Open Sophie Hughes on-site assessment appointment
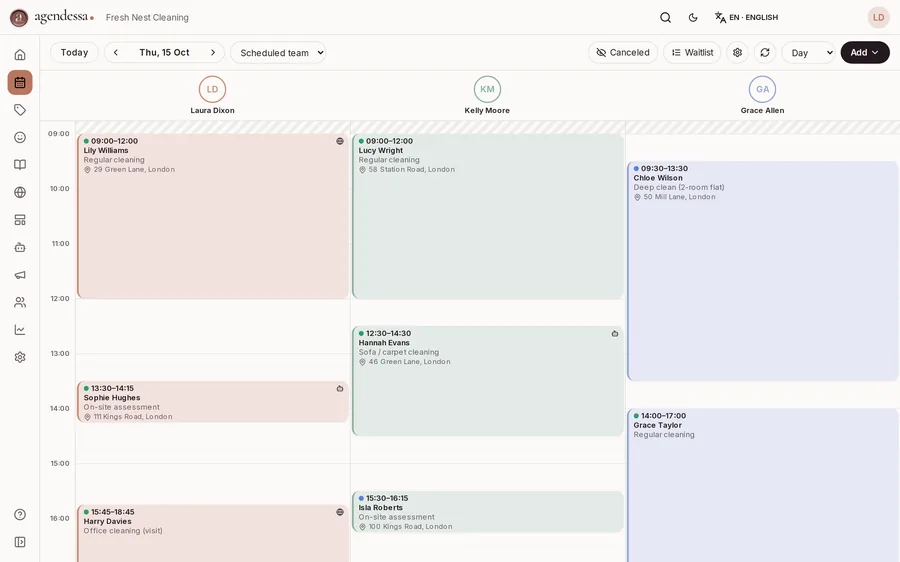Screen dimensions: 900x562 pos(213,402)
